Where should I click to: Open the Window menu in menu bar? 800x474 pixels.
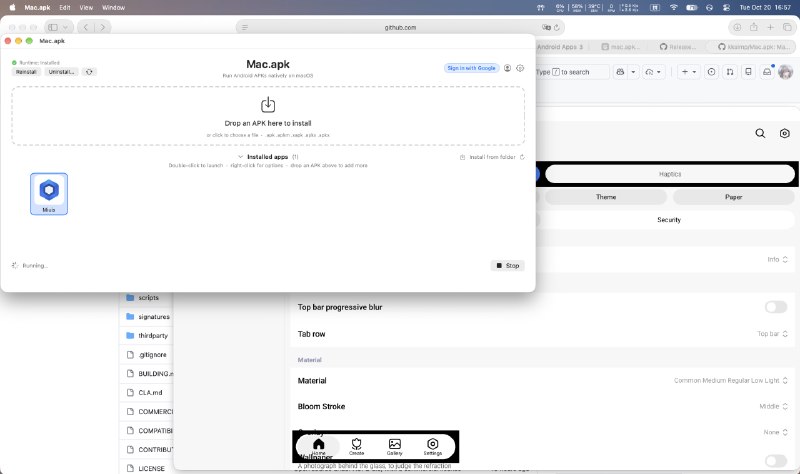113,8
